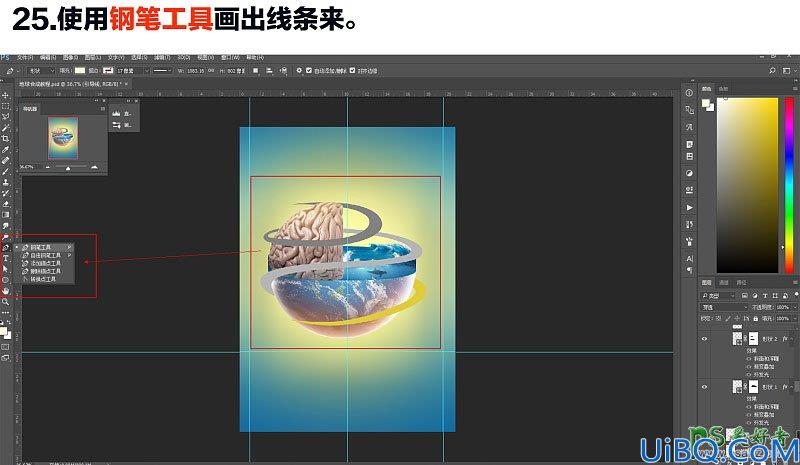Toggle link width and height icon
Viewport: 800px width, 465px height.
(211, 70)
